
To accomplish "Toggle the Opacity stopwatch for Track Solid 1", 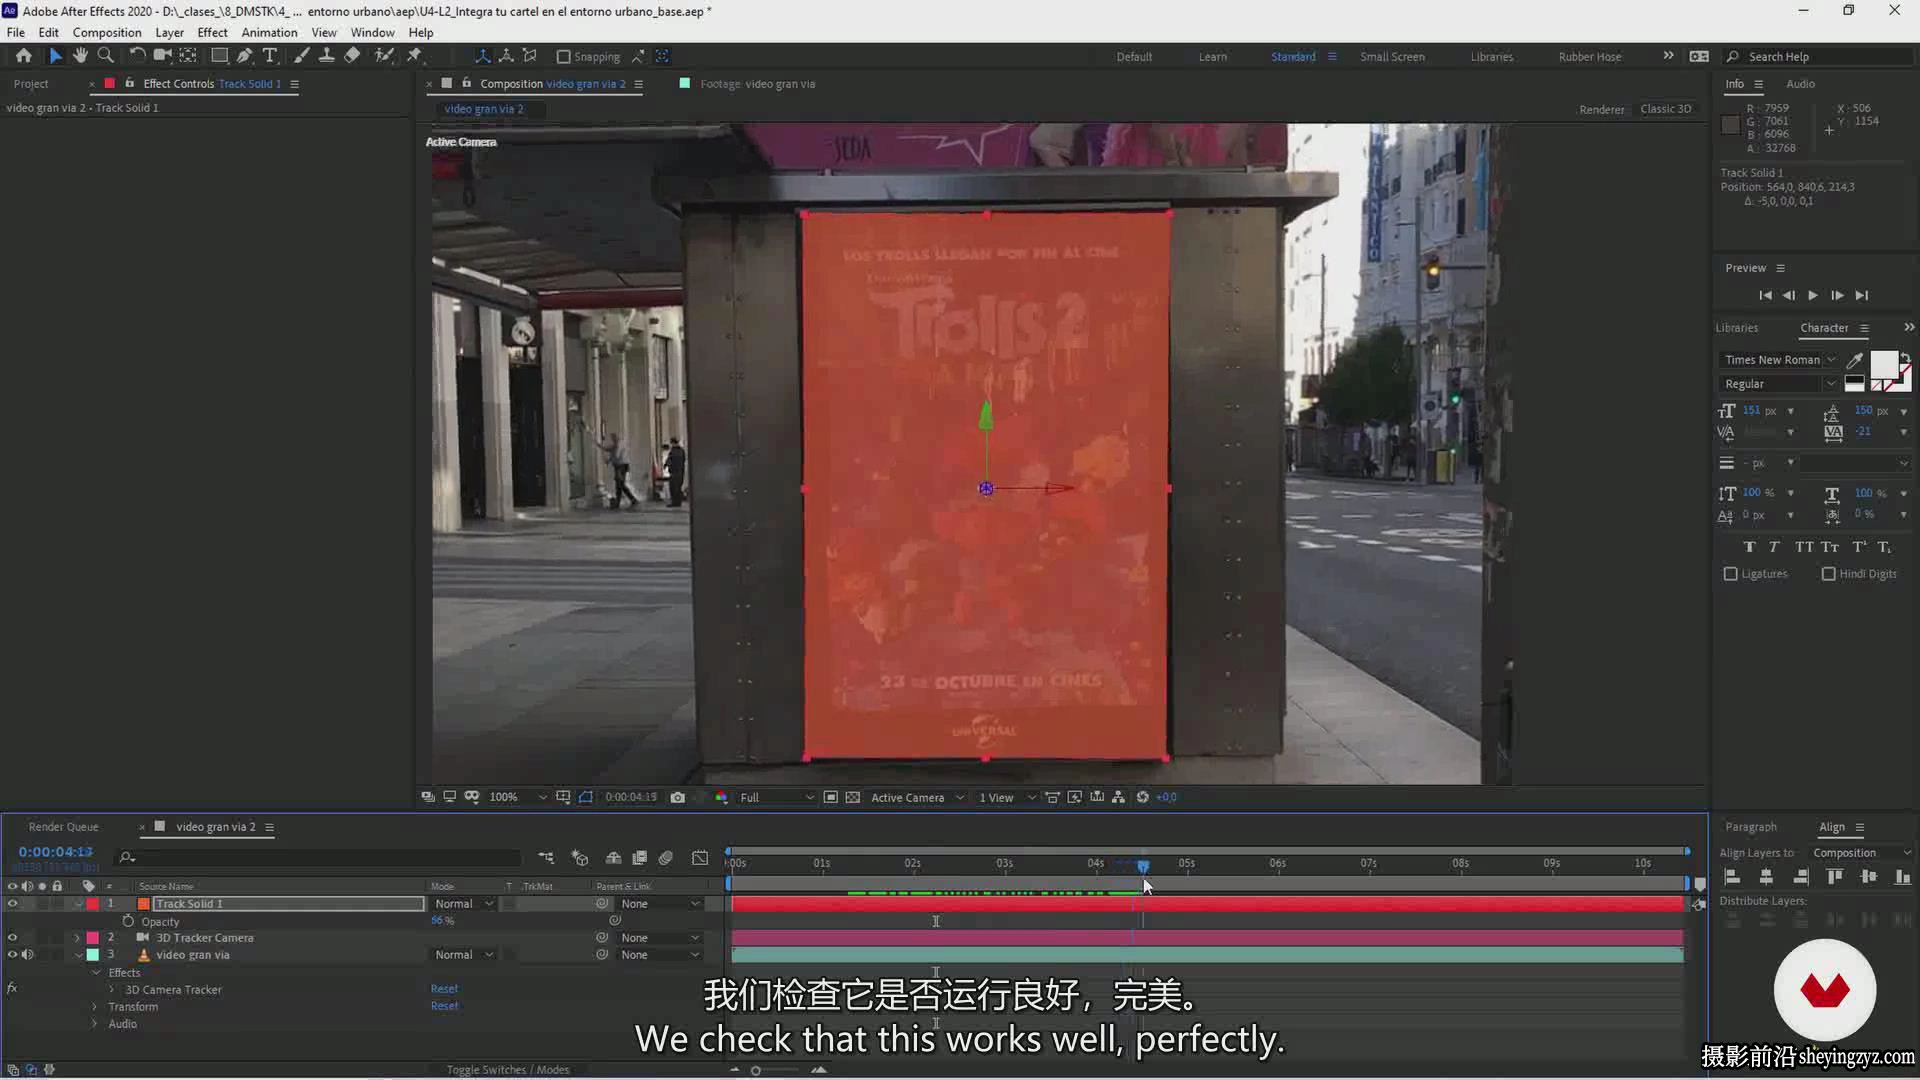I will (x=128, y=921).
